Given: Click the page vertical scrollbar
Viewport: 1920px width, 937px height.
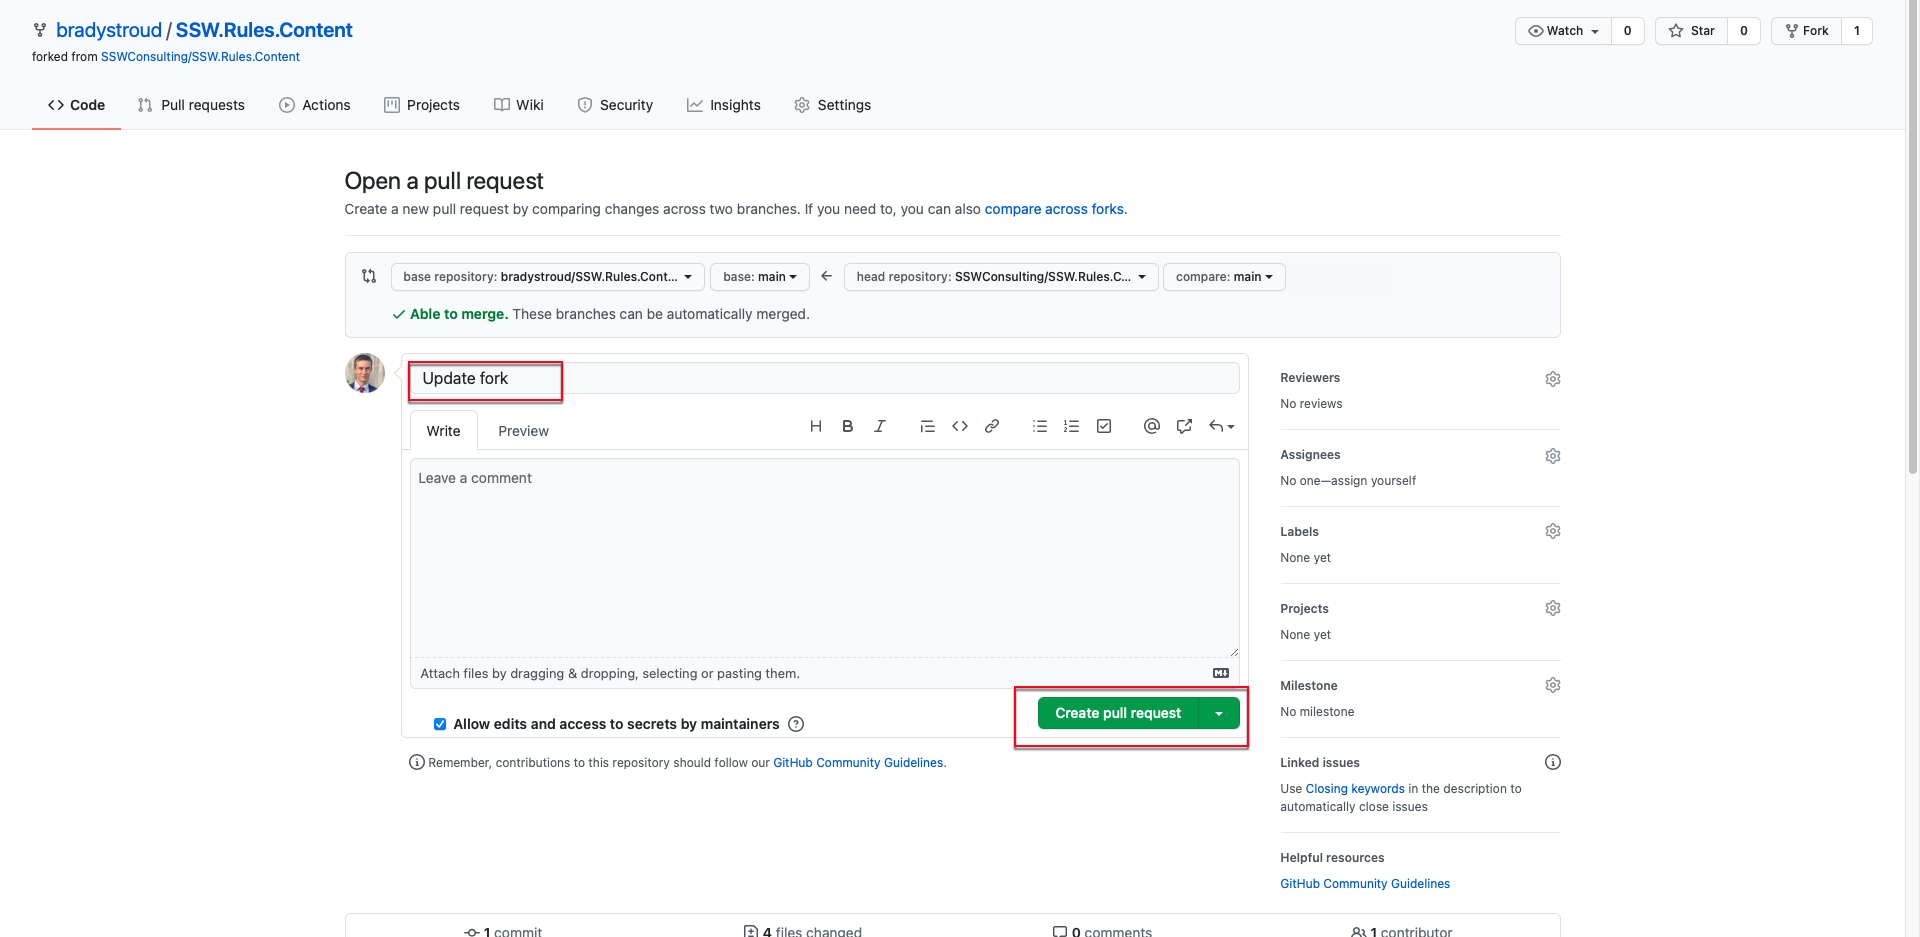Looking at the screenshot, I should coord(1913,238).
